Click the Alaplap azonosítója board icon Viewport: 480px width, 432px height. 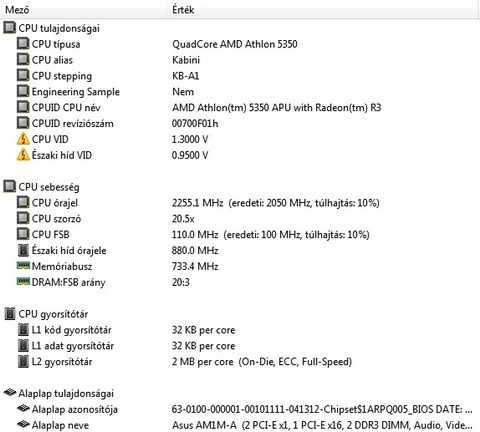[x=23, y=408]
